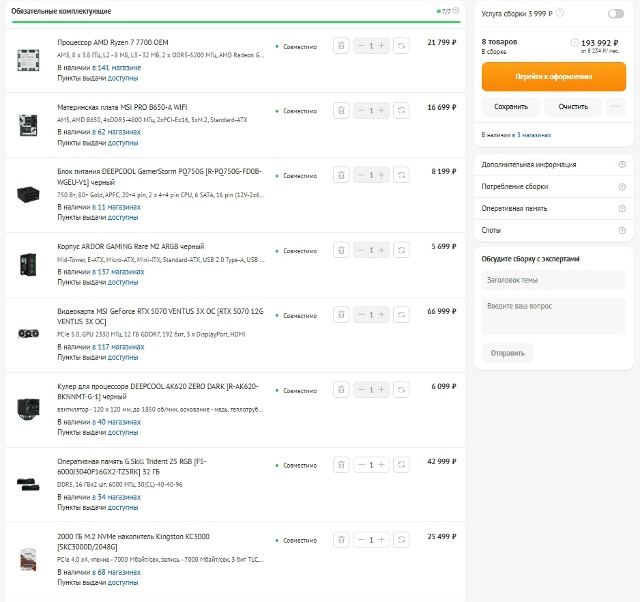Viewport: 640px width, 602px height.
Task: Click the Сохранить button
Action: 511,106
